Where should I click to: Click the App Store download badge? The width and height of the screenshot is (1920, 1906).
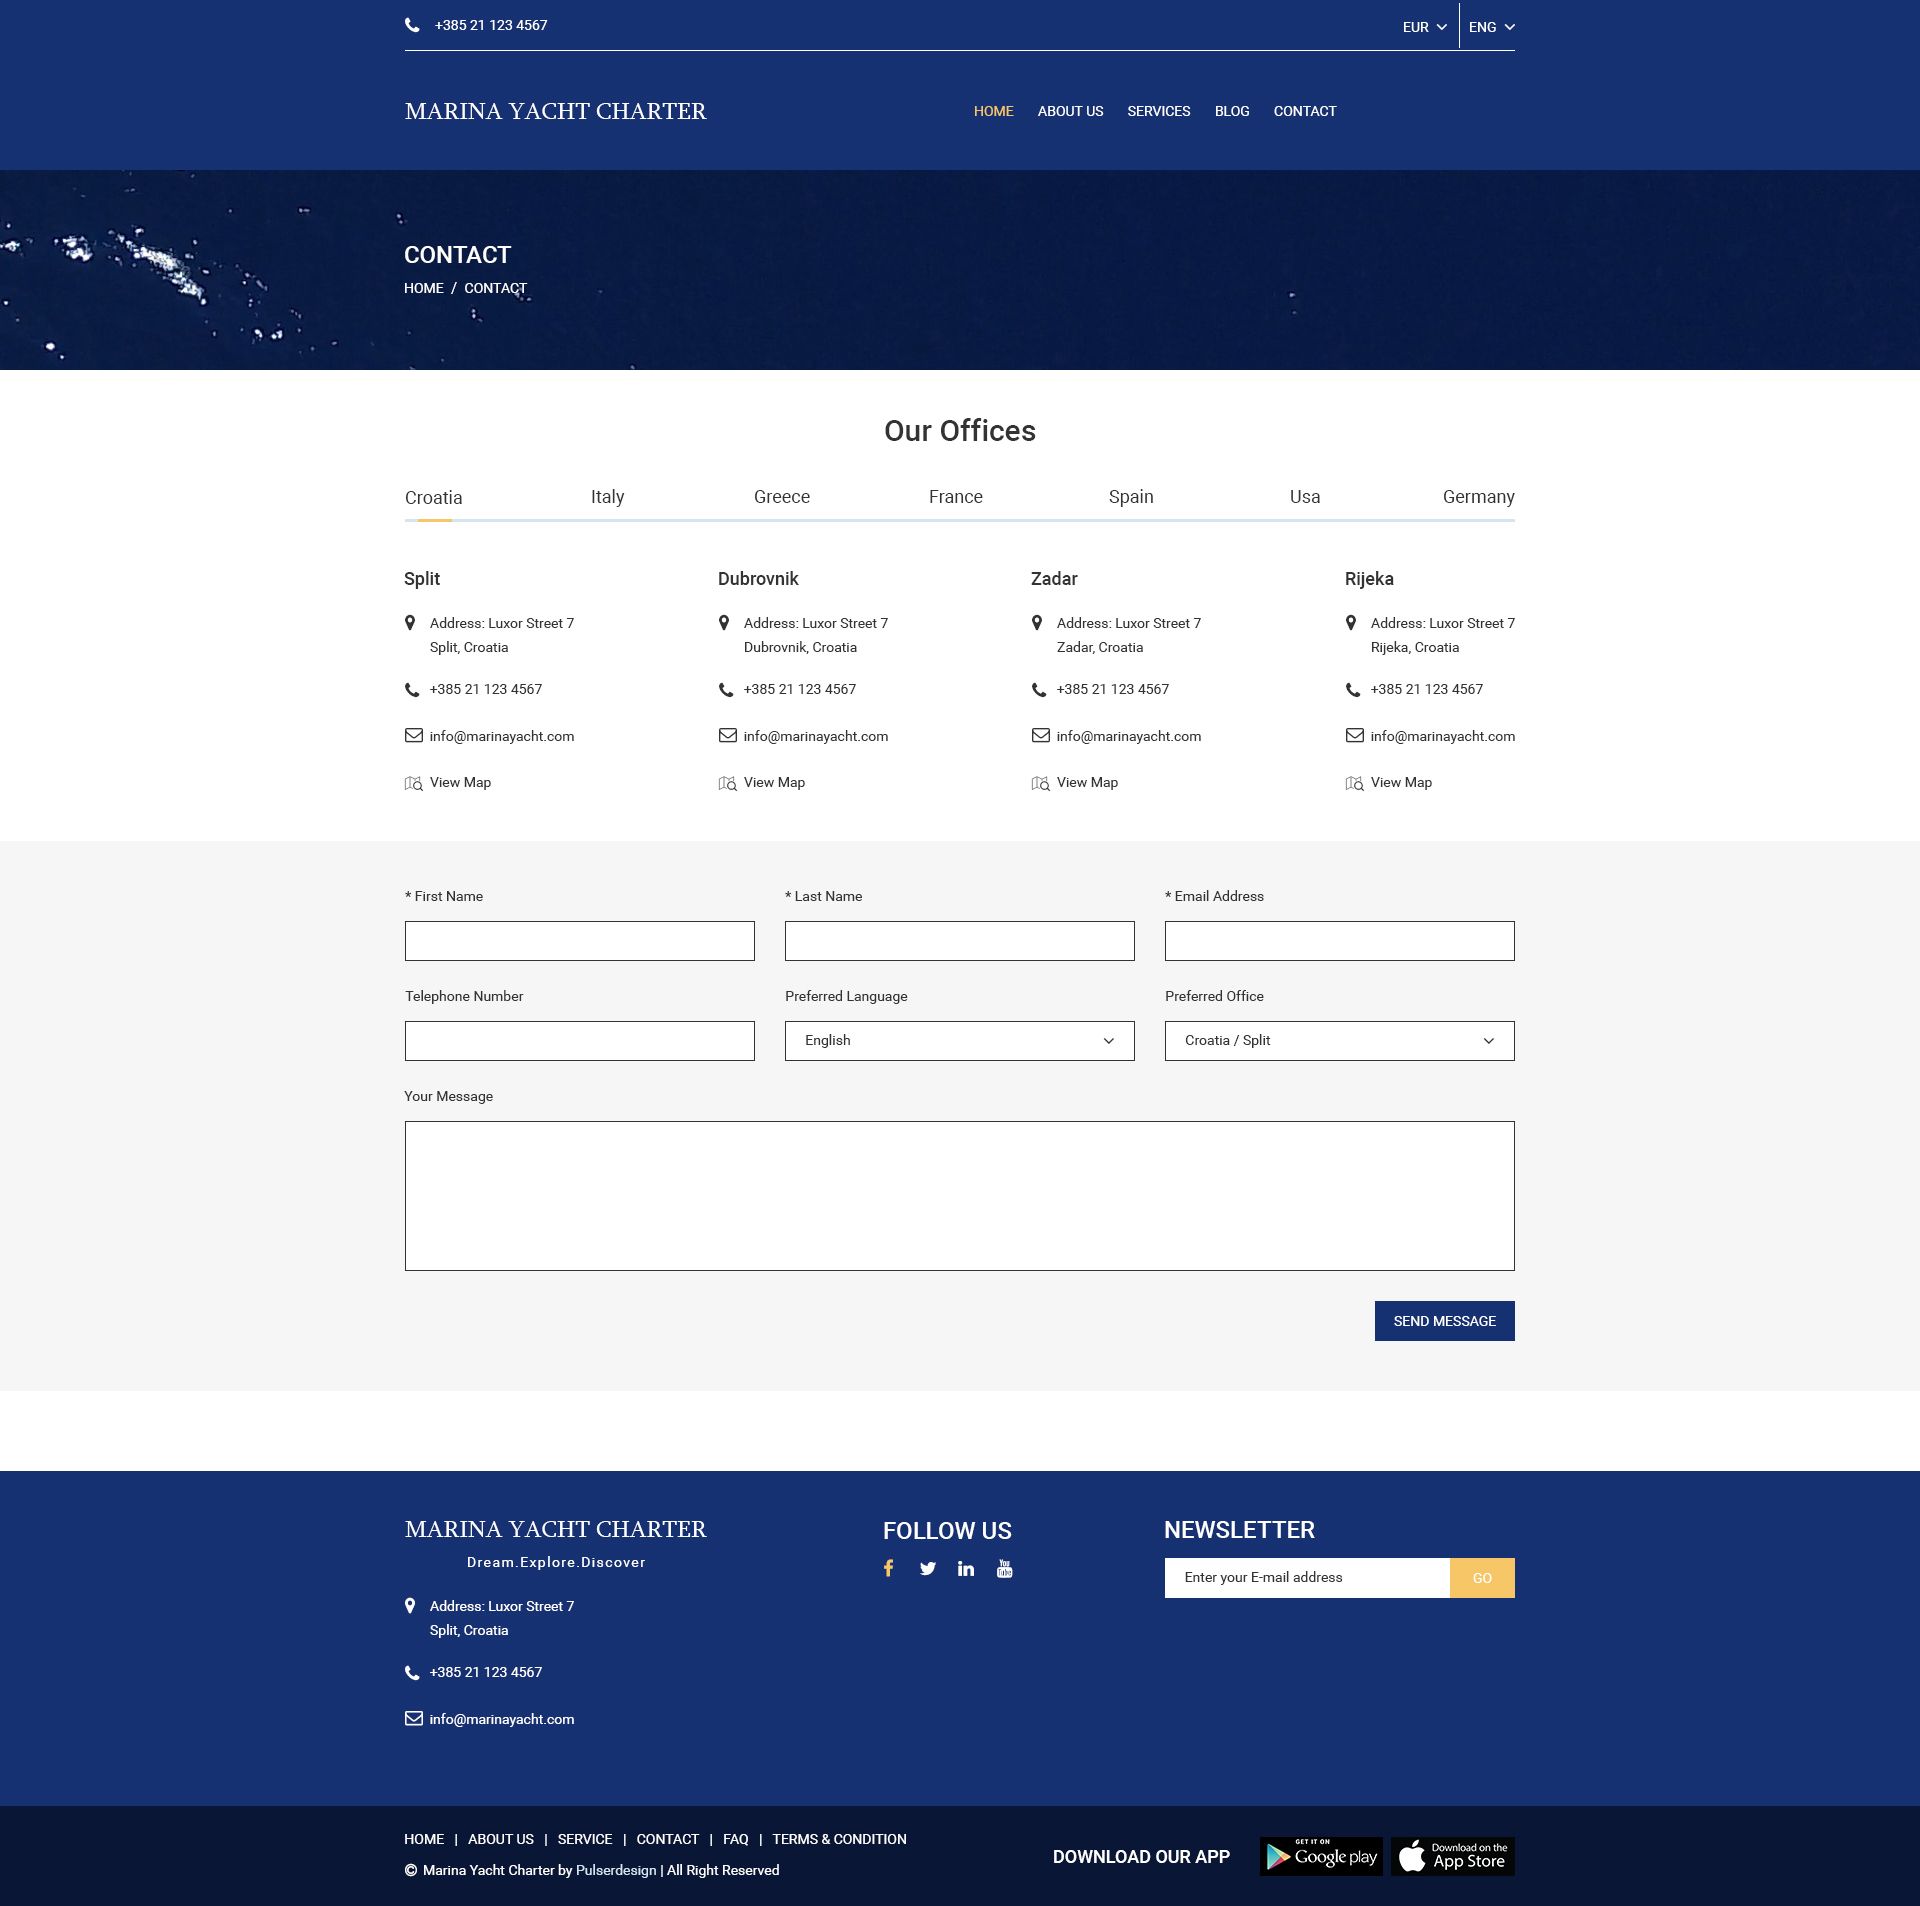1452,1856
